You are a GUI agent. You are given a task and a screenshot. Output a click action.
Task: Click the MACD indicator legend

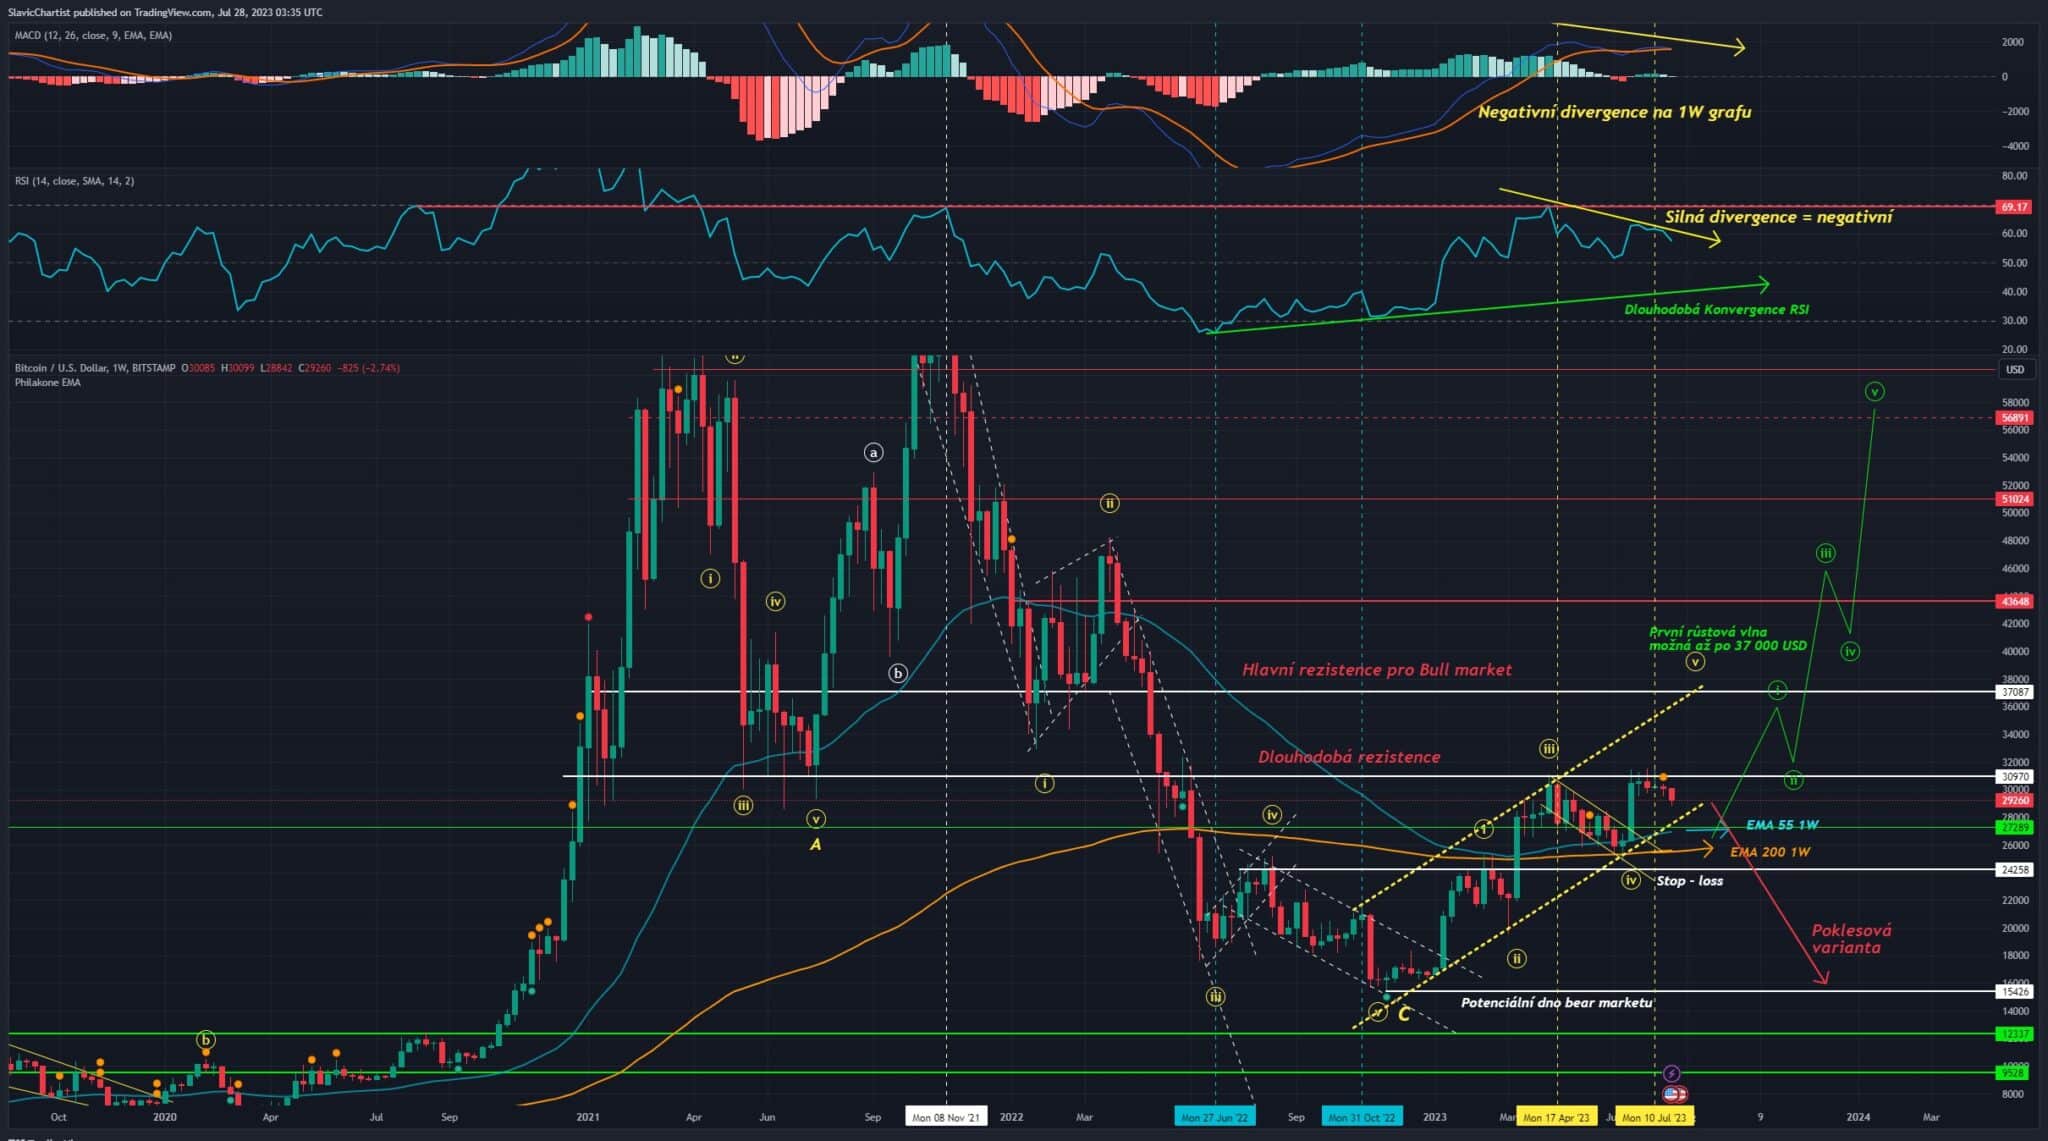tap(93, 35)
